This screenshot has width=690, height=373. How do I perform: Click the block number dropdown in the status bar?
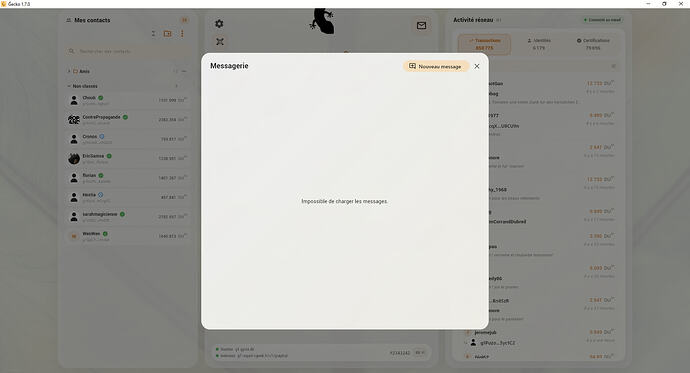point(420,352)
